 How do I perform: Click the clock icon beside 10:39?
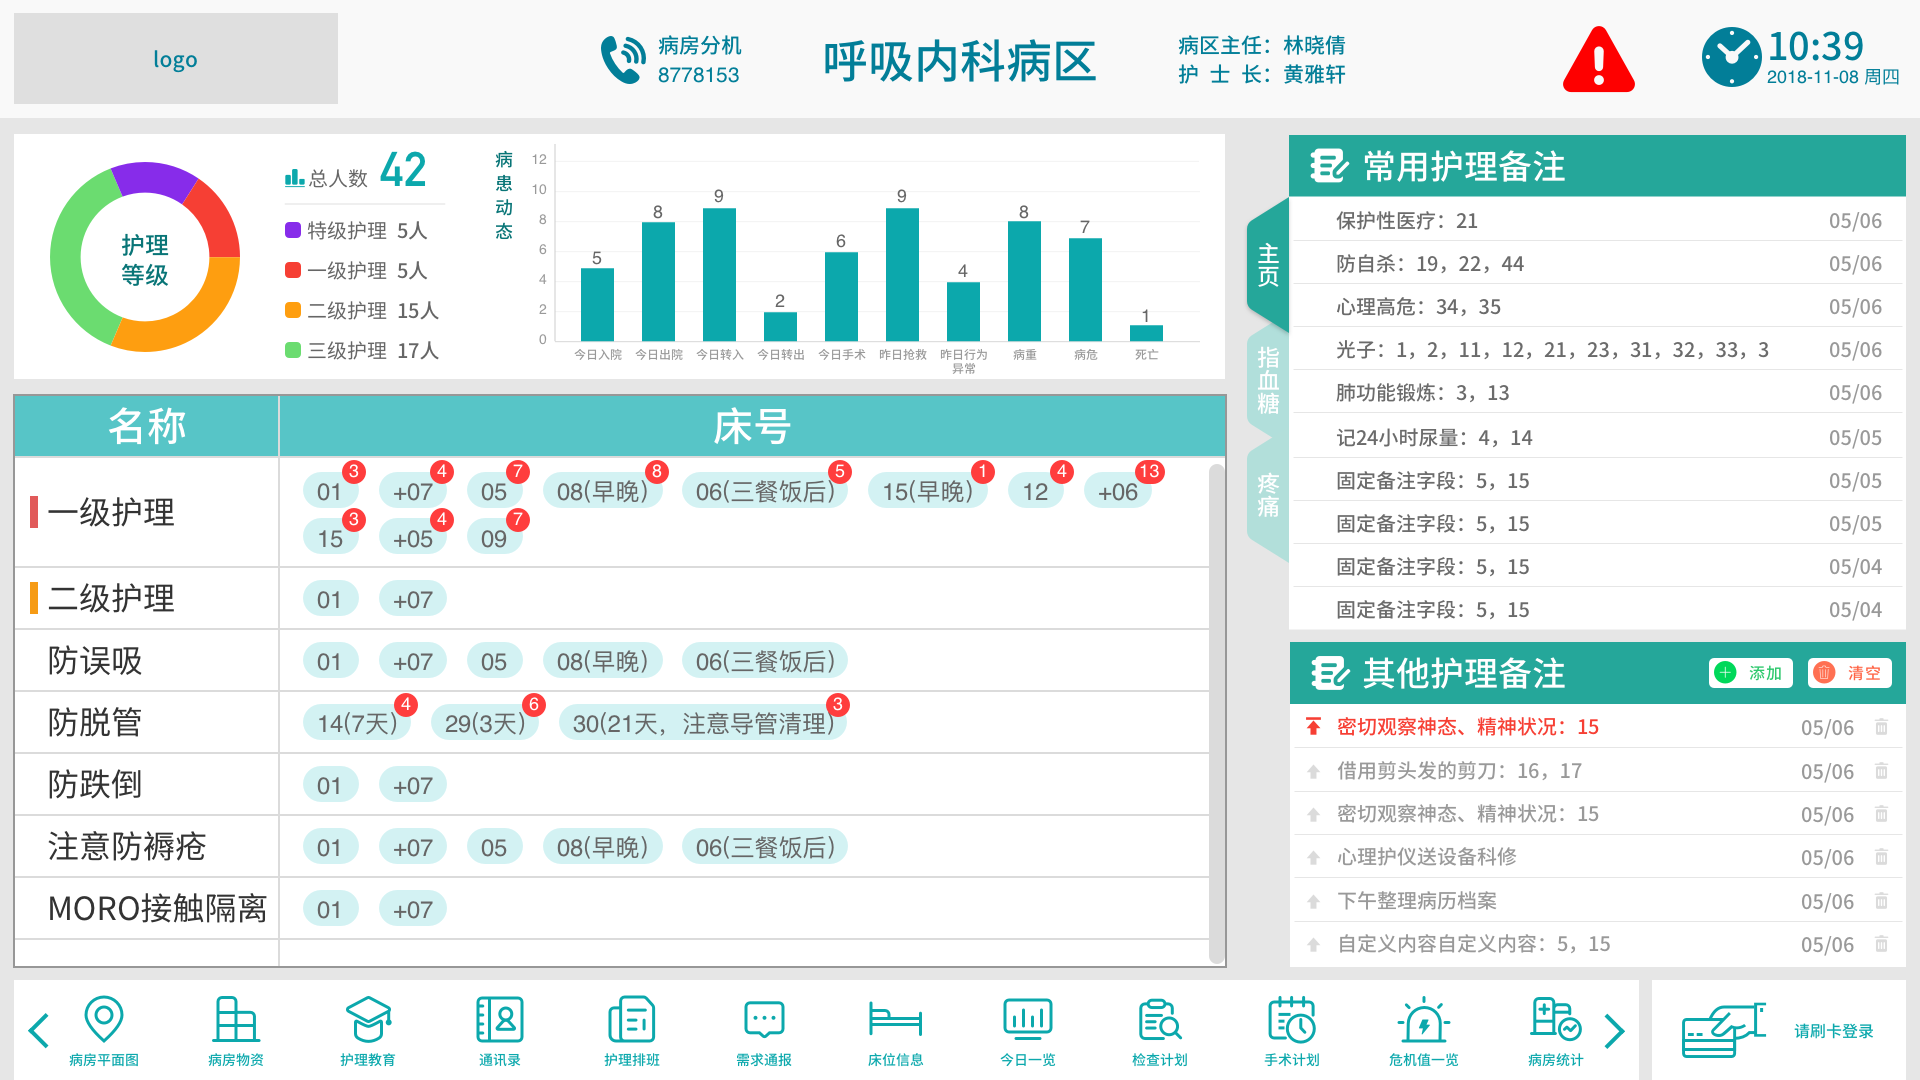pos(1731,57)
